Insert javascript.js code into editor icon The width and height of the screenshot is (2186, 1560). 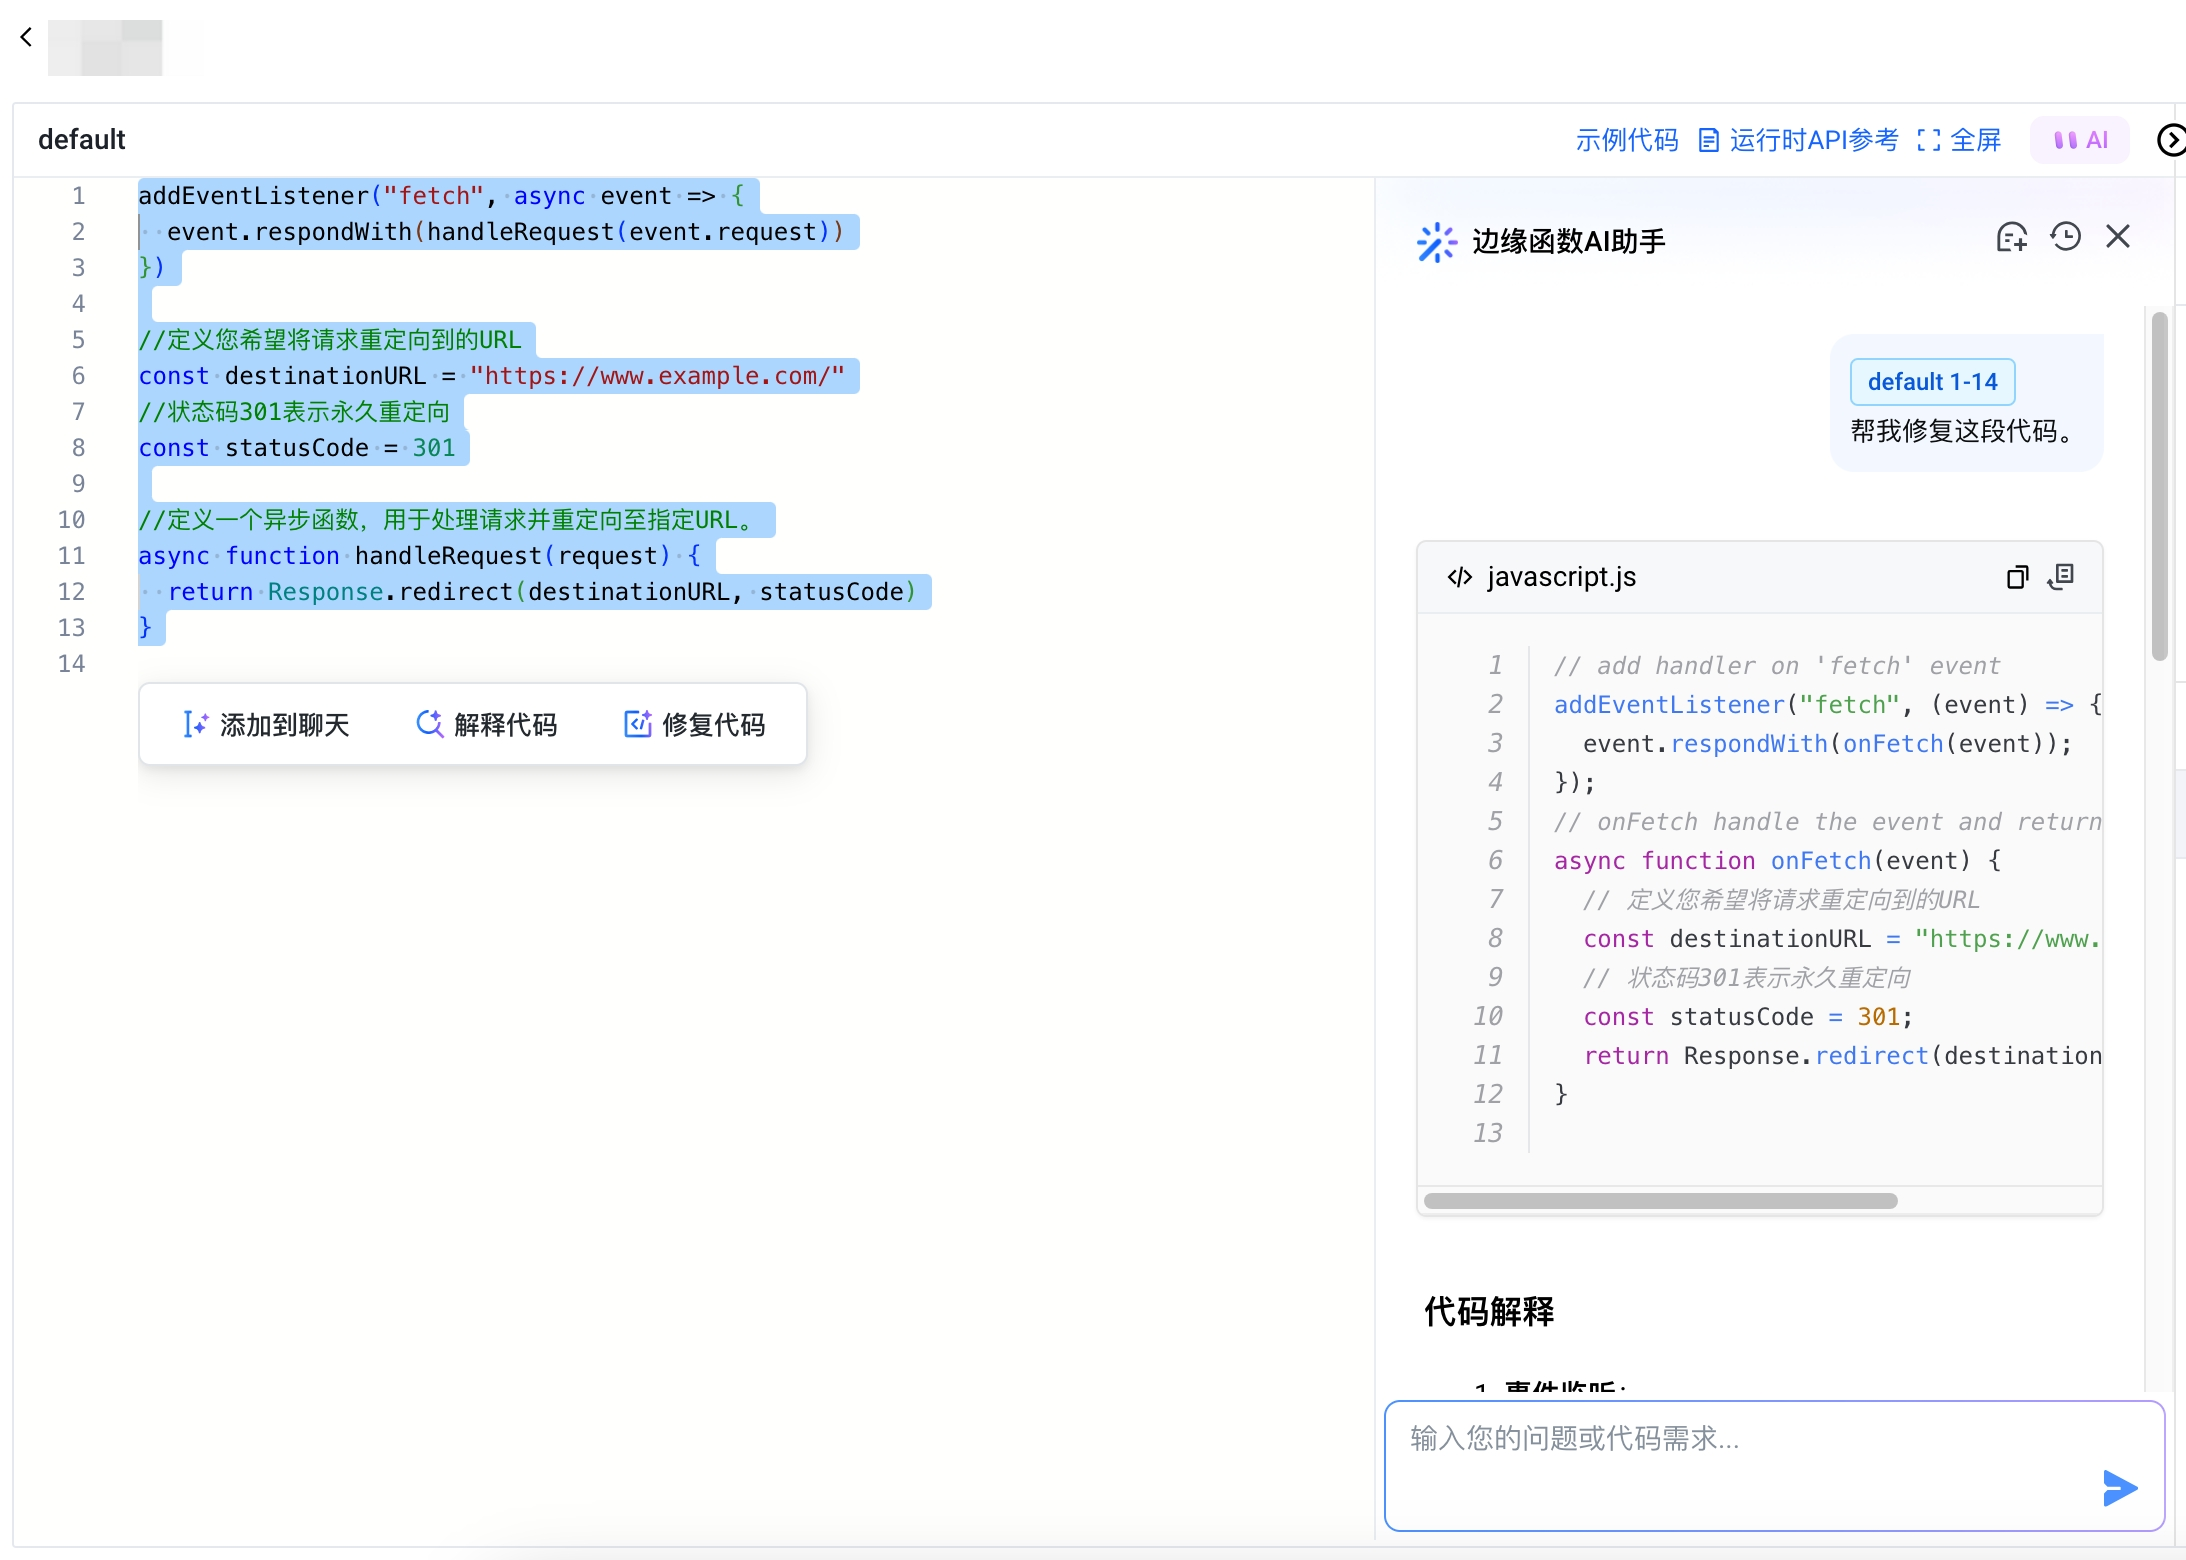click(2061, 577)
